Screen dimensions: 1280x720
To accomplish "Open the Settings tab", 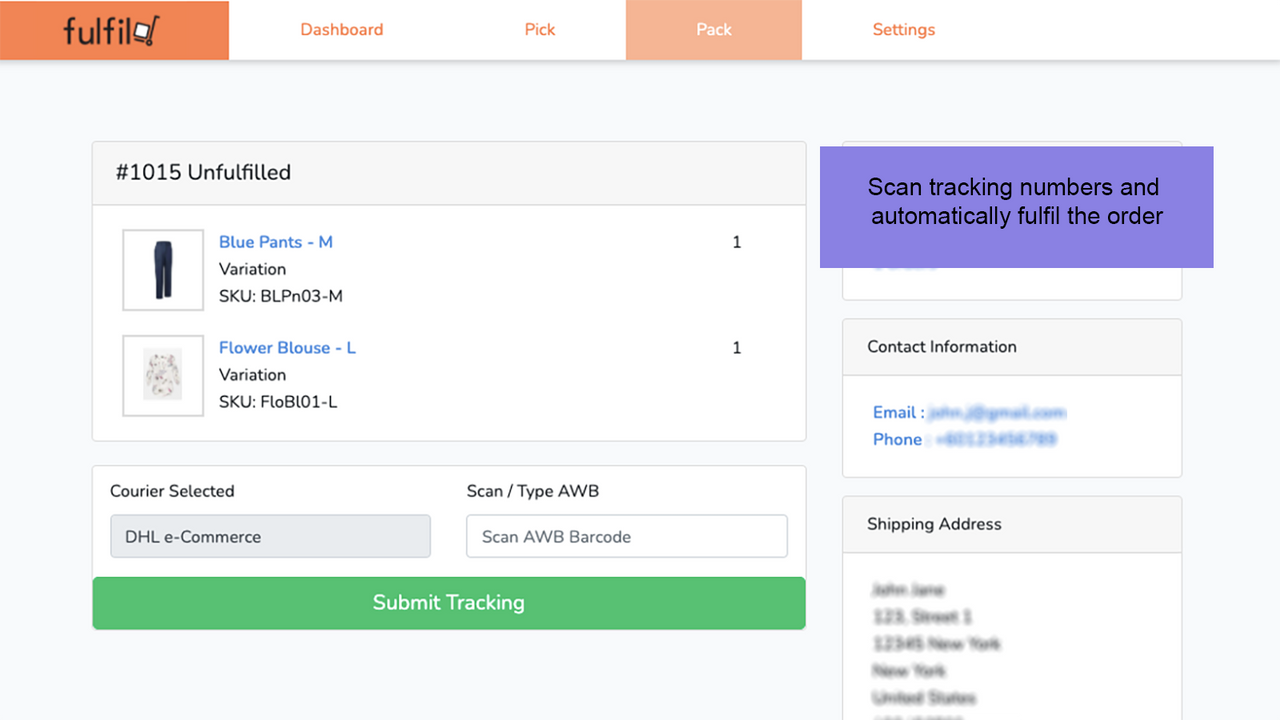I will click(x=904, y=30).
